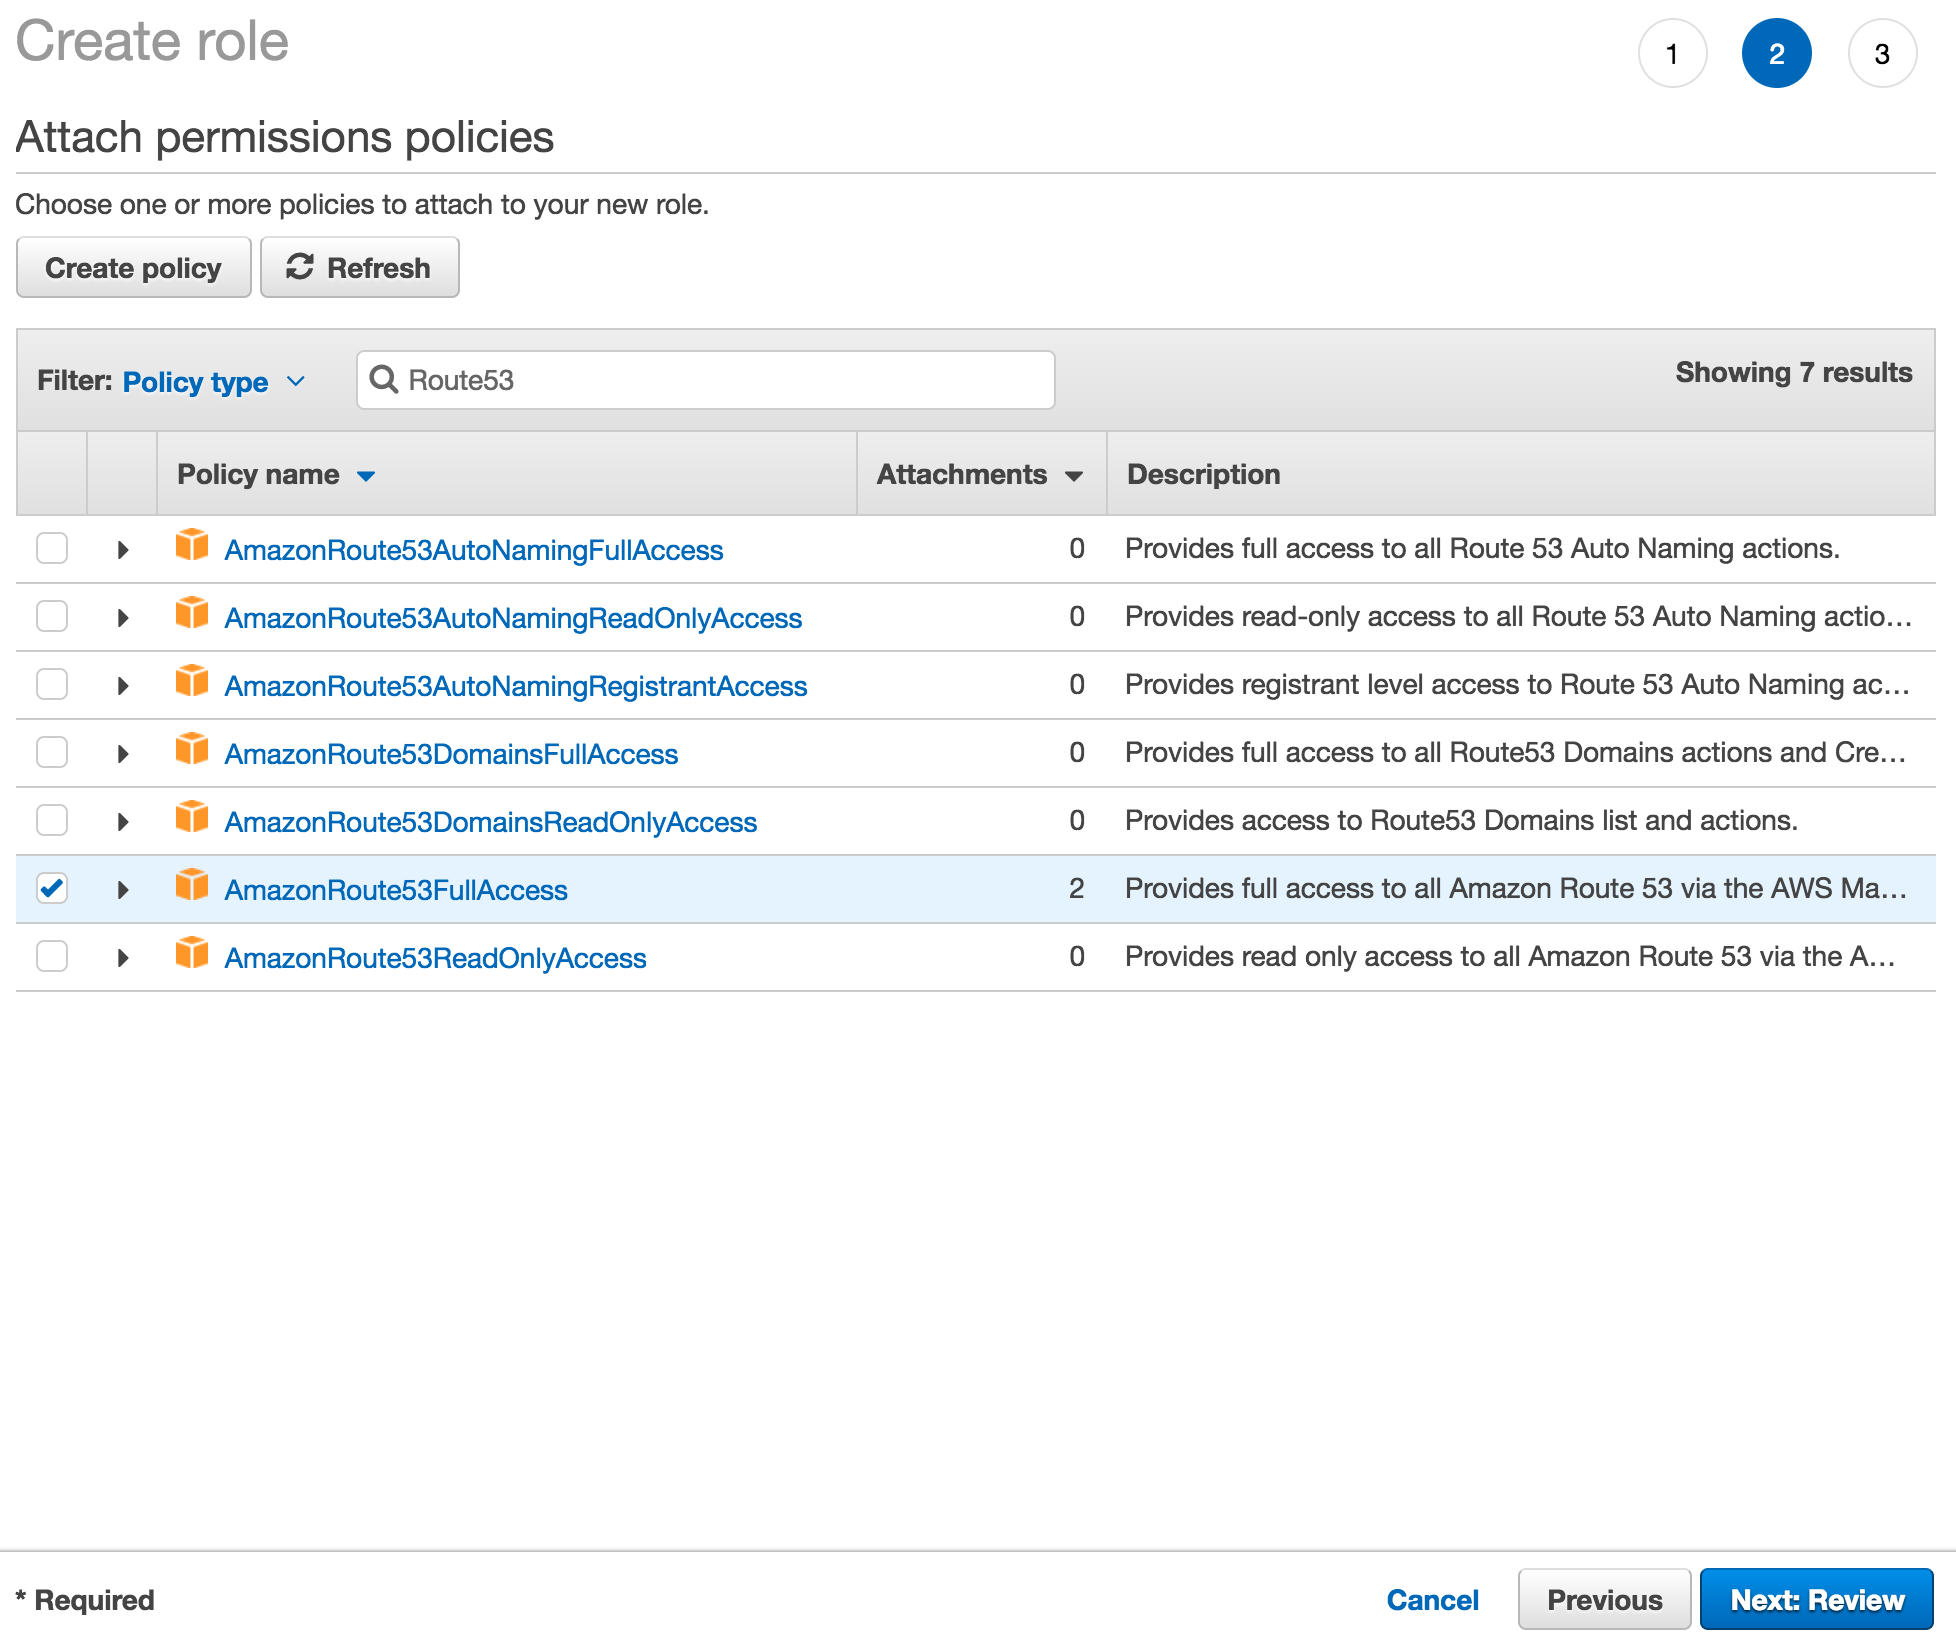Image resolution: width=1956 pixels, height=1648 pixels.
Task: Expand the AmazonRoute53ReadOnlyAccess row details
Action: point(122,958)
